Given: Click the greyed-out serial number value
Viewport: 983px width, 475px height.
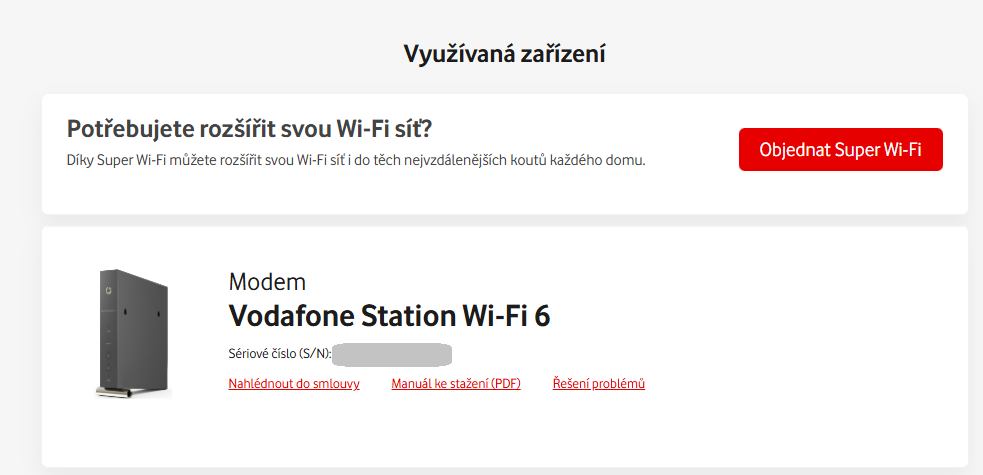Looking at the screenshot, I should pyautogui.click(x=392, y=354).
